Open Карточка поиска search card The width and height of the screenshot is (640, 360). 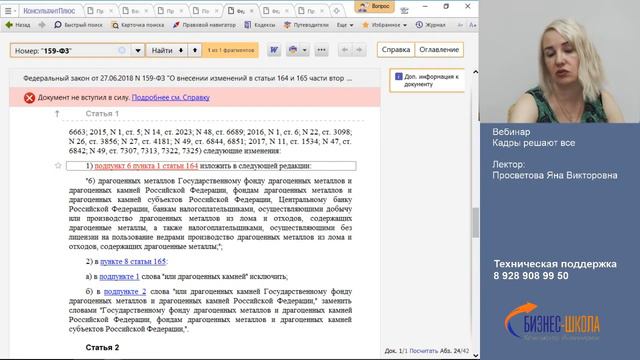tap(138, 25)
